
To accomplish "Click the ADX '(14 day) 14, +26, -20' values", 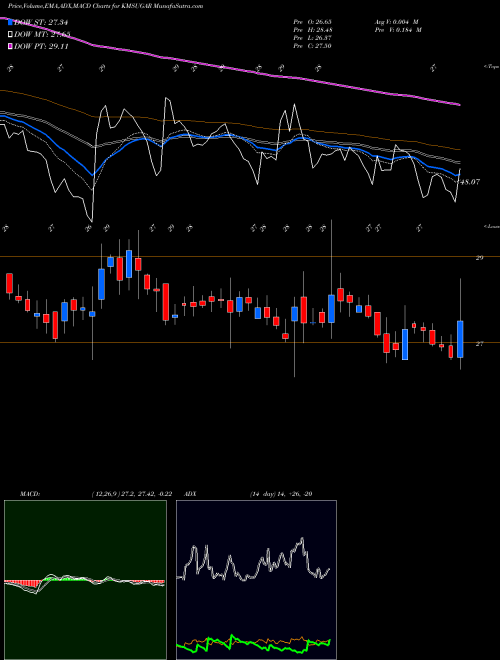I will click(281, 494).
